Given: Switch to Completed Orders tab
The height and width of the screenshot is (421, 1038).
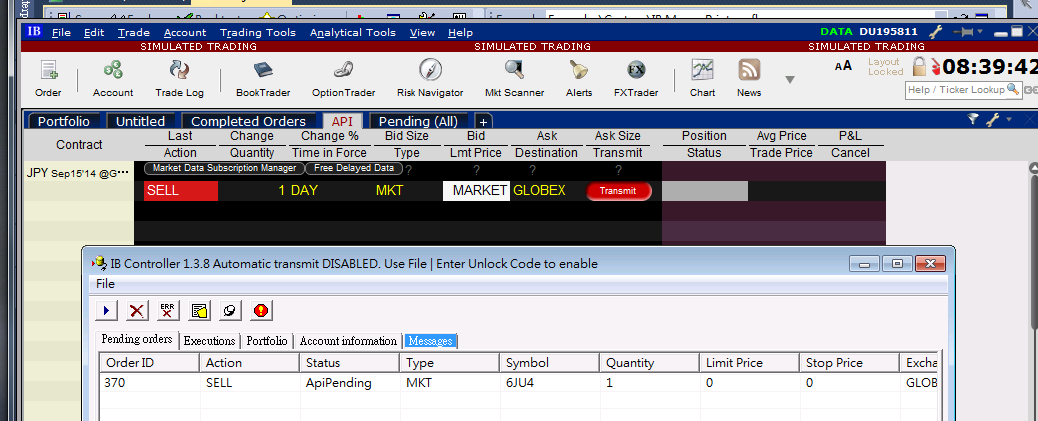Looking at the screenshot, I should tap(248, 121).
